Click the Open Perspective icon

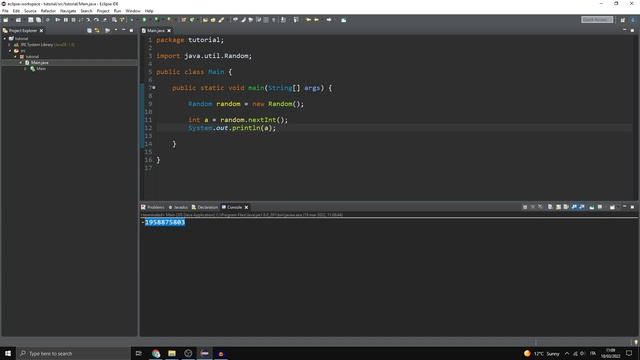[623, 20]
